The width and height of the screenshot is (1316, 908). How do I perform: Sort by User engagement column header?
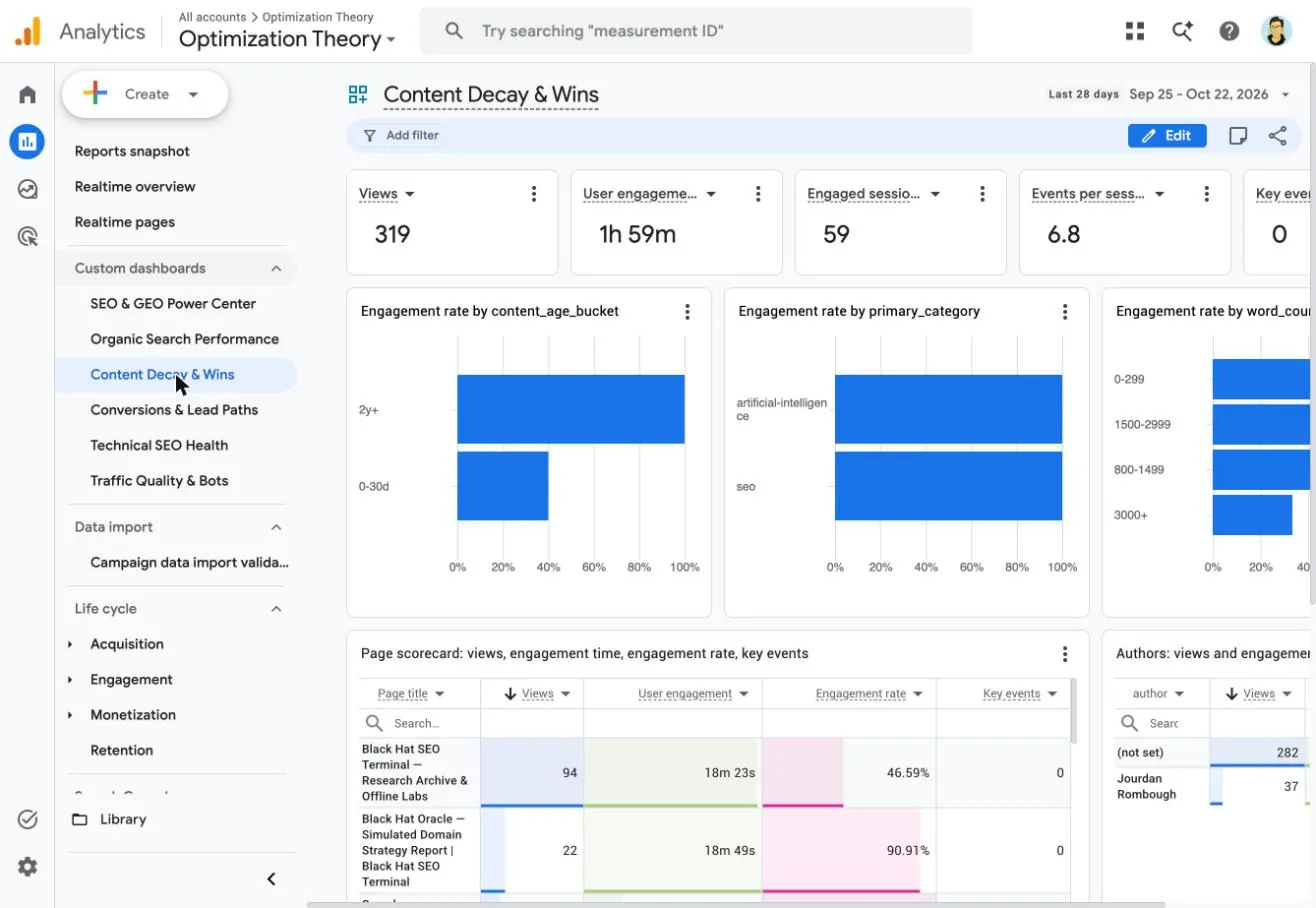pyautogui.click(x=685, y=694)
